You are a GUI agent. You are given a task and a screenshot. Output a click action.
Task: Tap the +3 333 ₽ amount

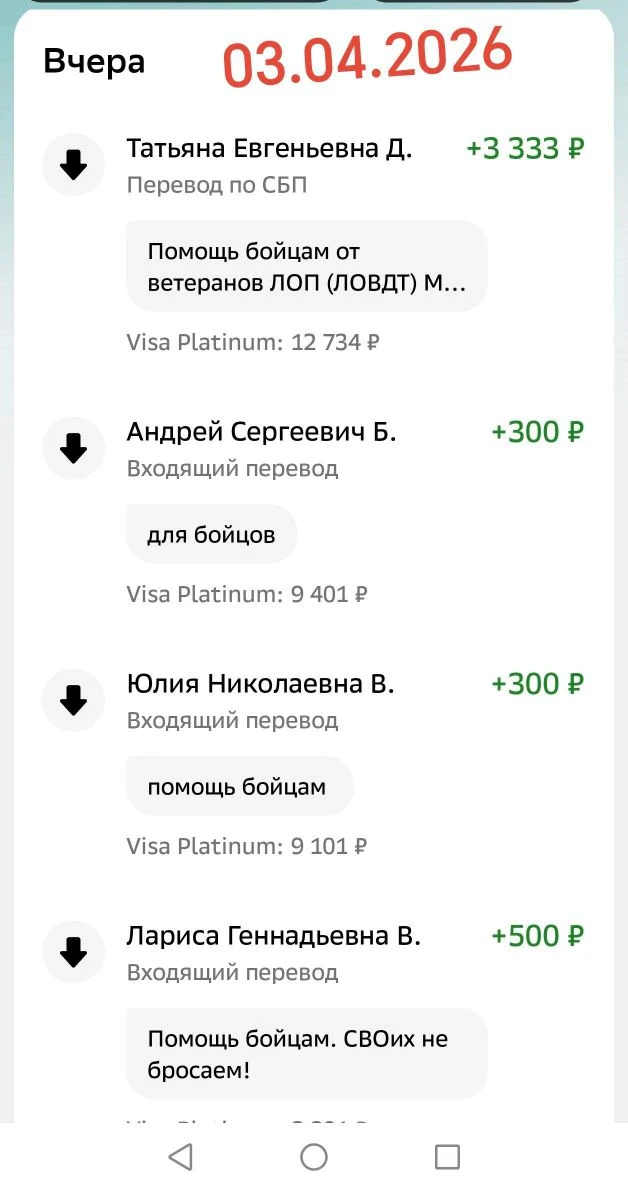pos(525,149)
